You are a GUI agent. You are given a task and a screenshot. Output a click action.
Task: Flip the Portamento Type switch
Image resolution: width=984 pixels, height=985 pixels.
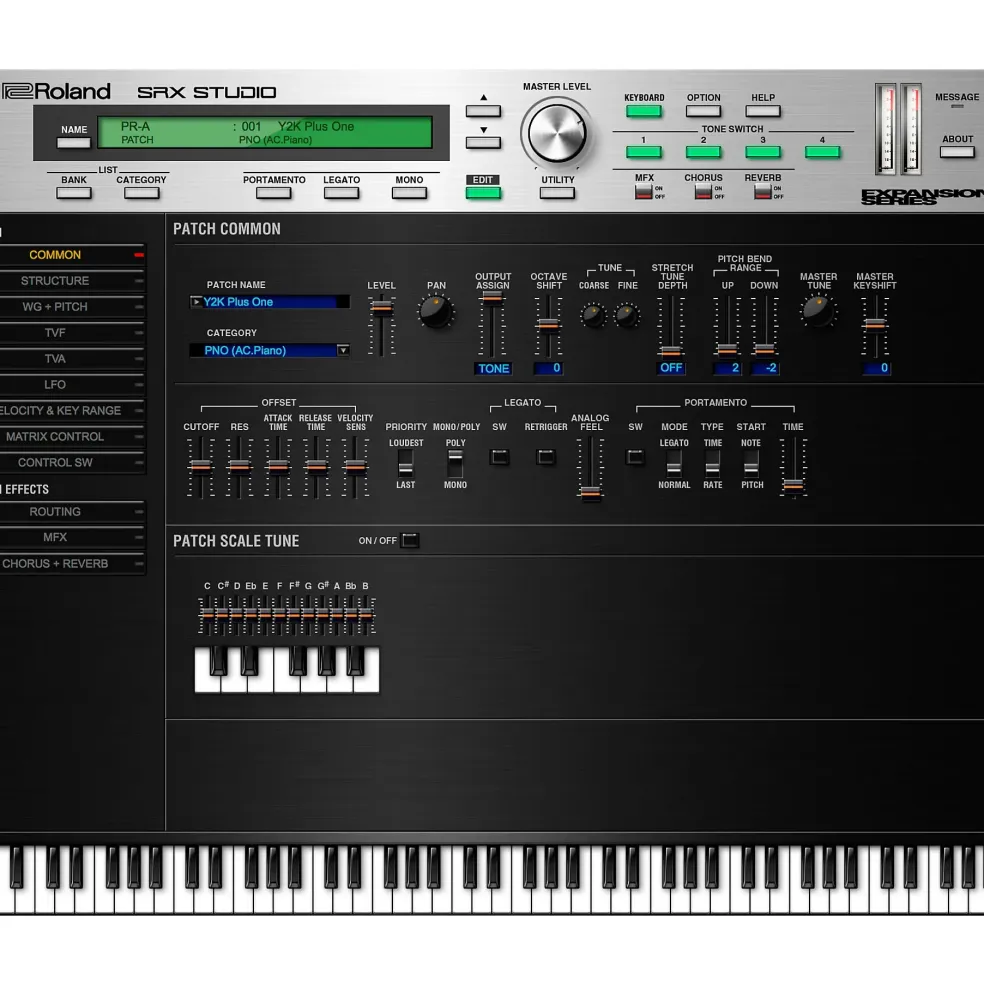(712, 464)
